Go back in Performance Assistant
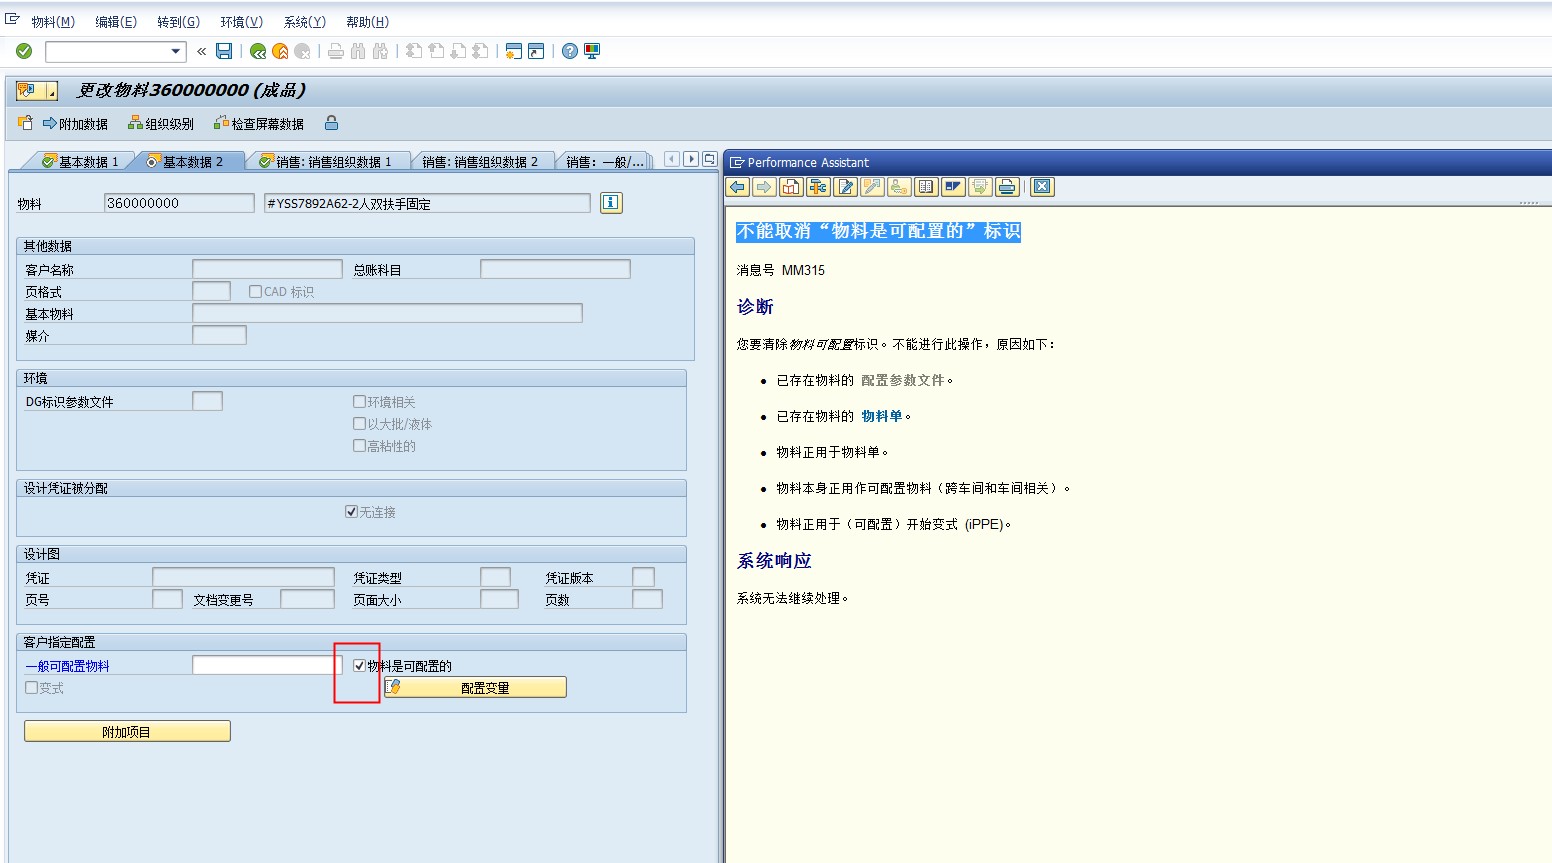1552x863 pixels. click(x=738, y=187)
